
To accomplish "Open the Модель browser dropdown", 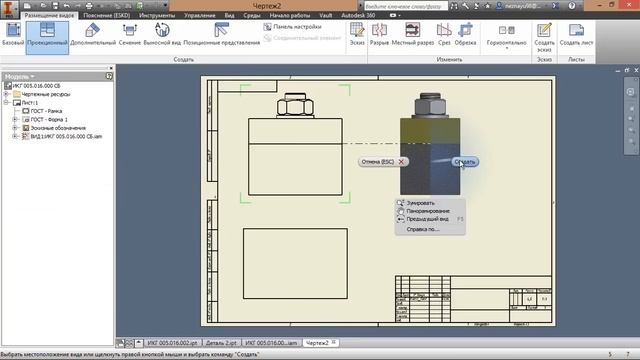I will pos(20,76).
